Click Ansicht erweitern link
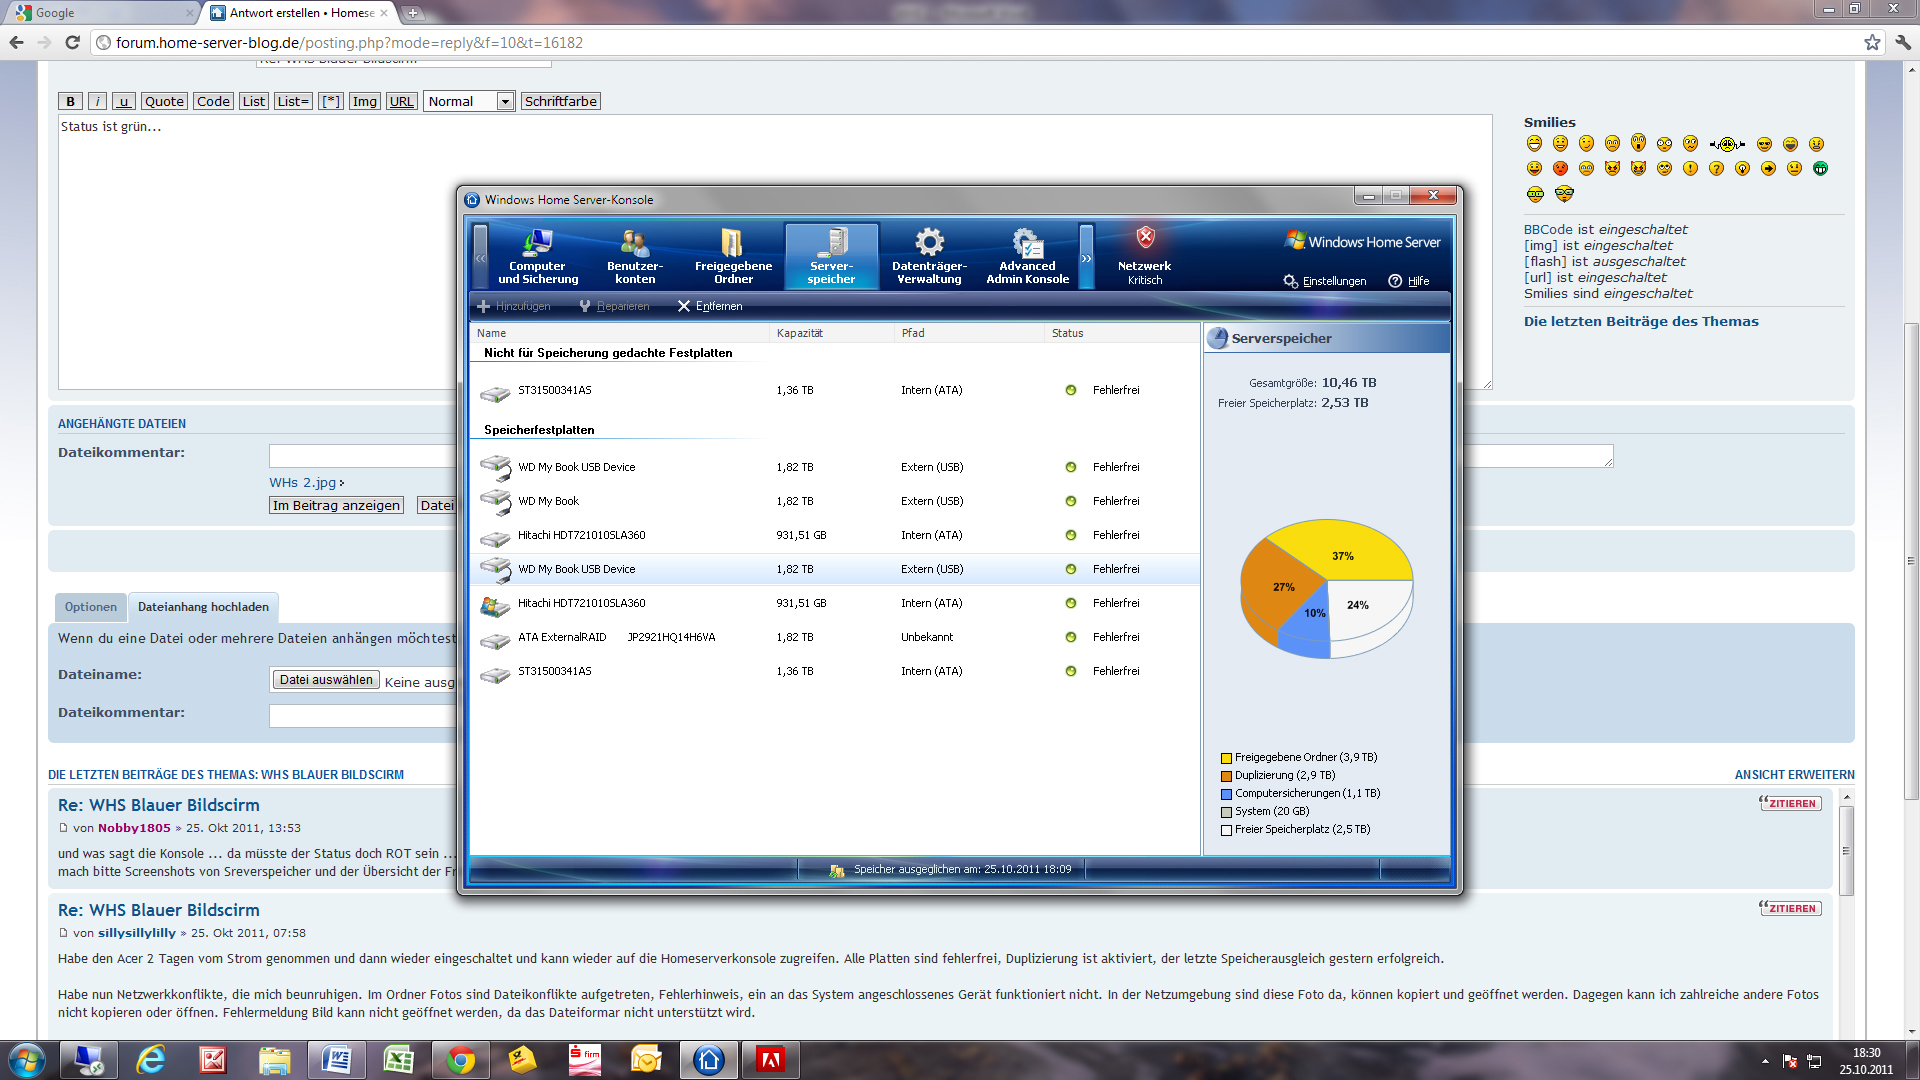Screen dimensions: 1920x1080 click(x=1794, y=775)
